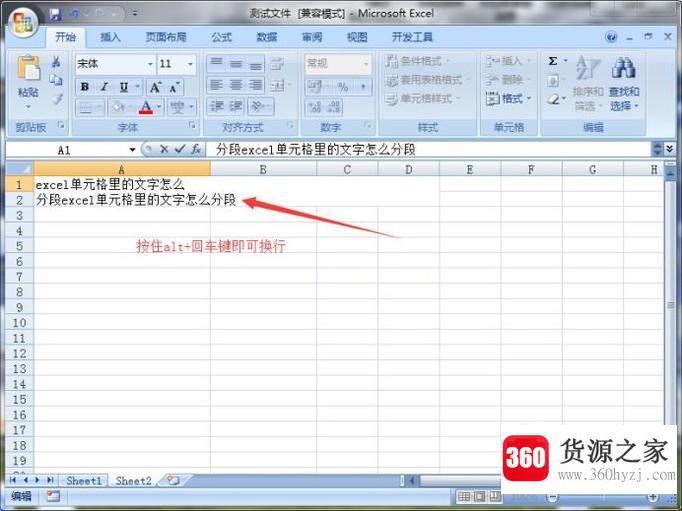682x511 pixels.
Task: Align text to middle
Action: (236, 64)
